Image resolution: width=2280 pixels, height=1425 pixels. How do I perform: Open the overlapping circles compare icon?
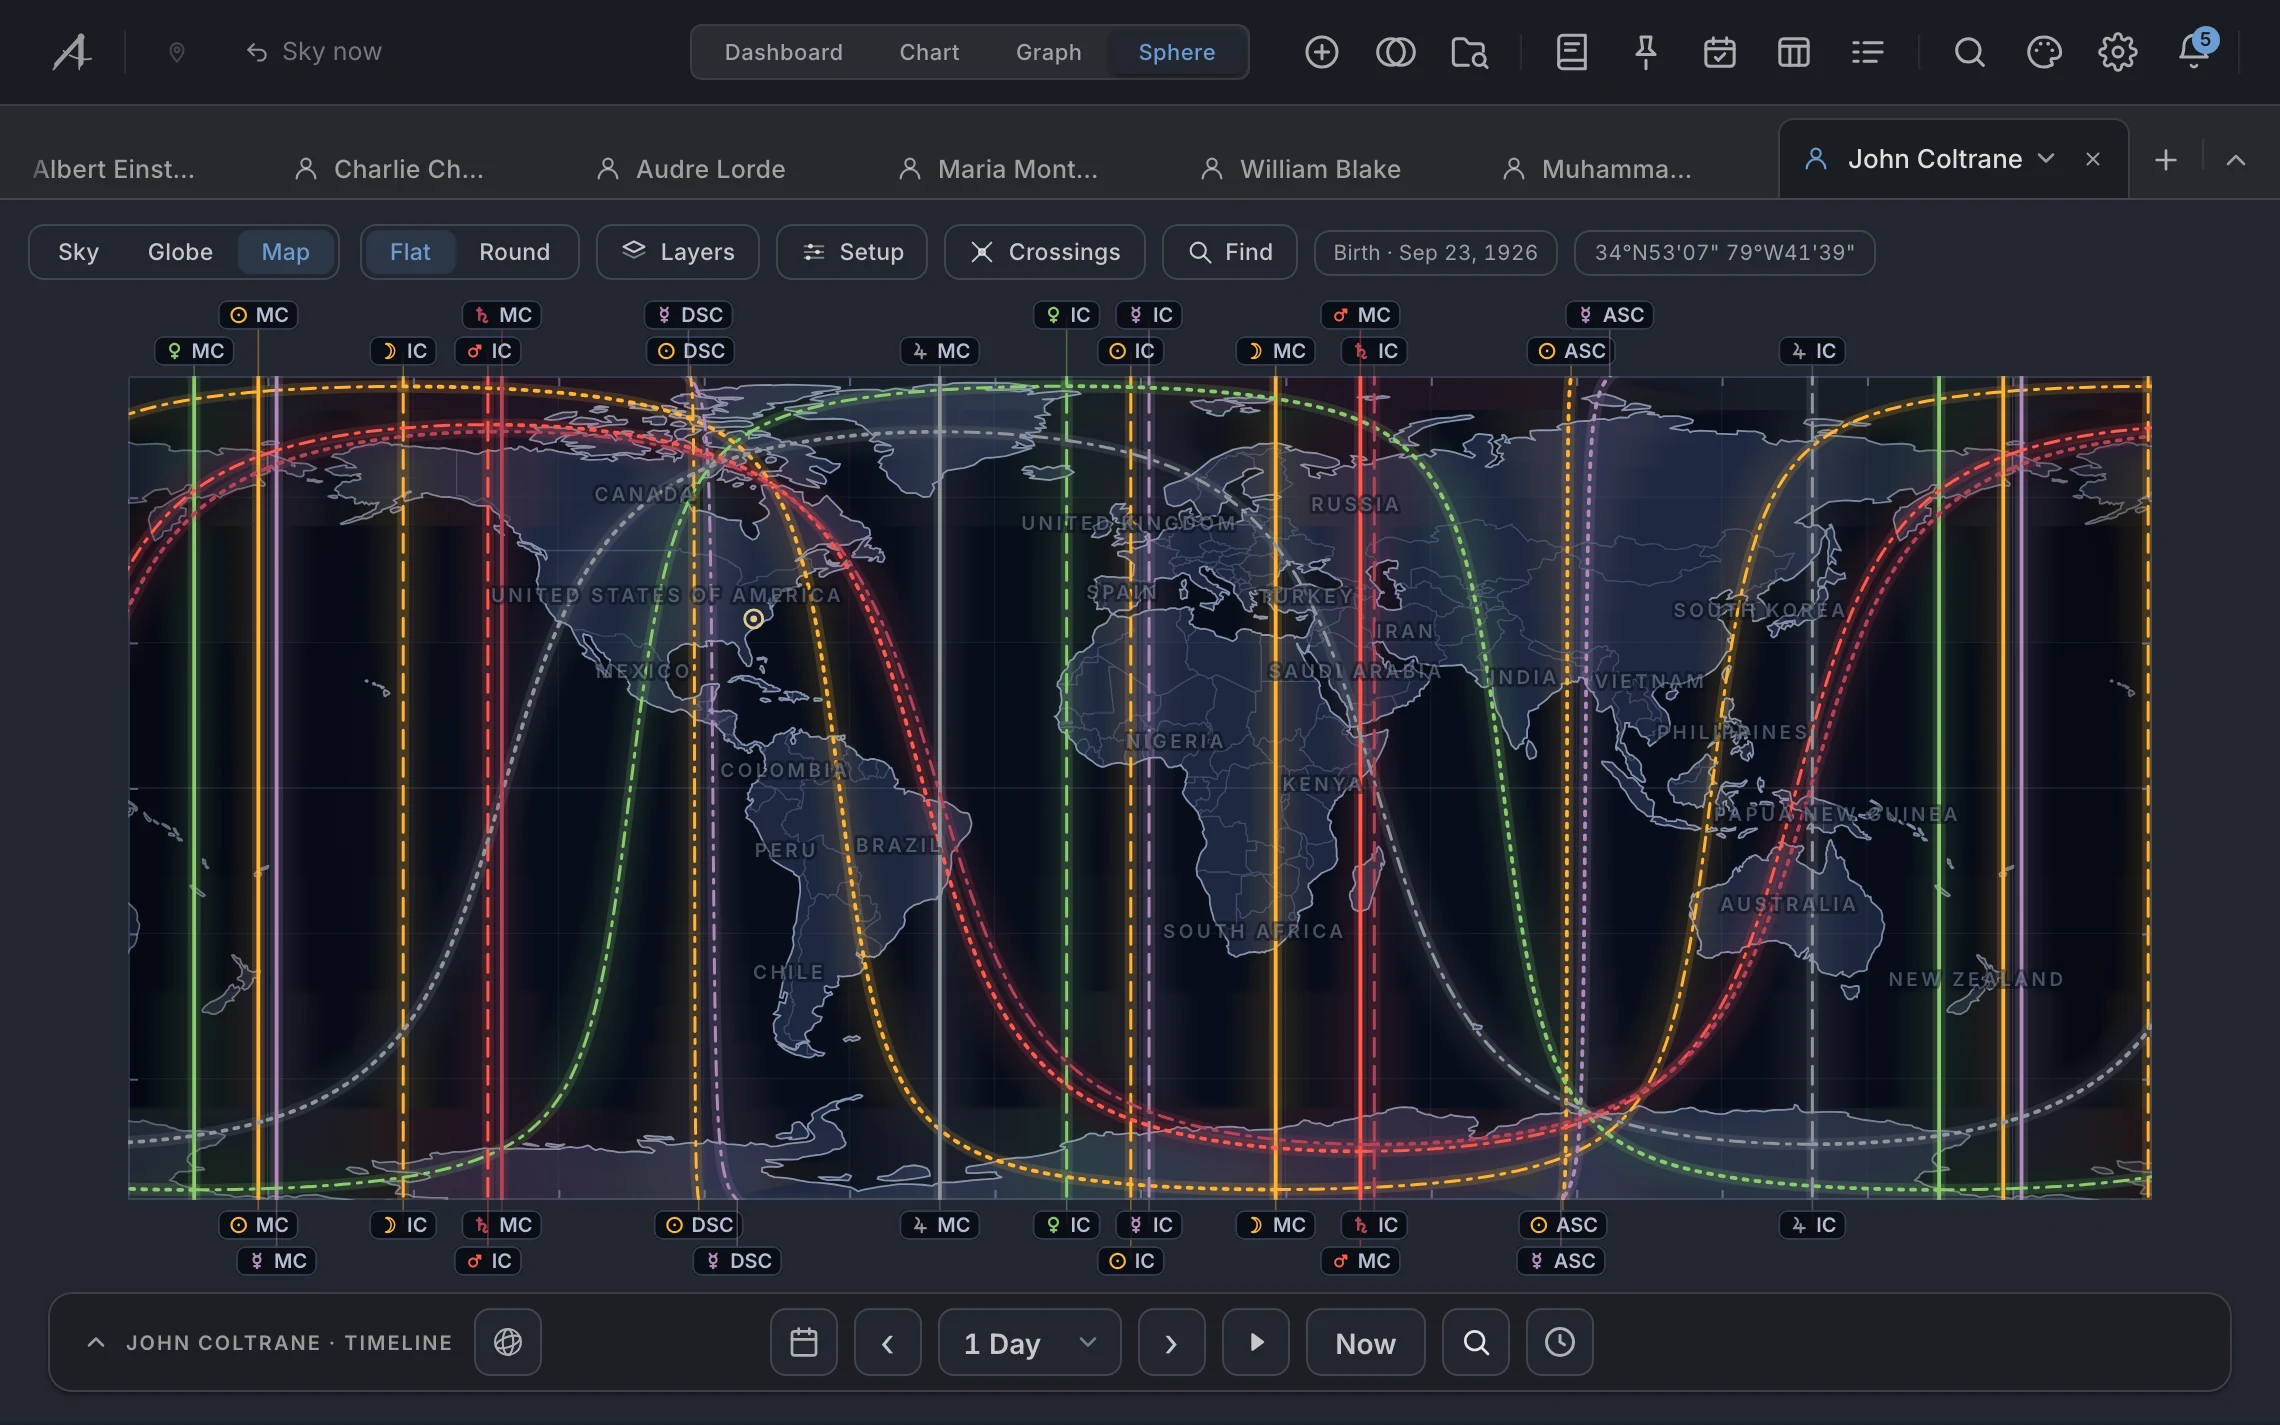pos(1395,52)
